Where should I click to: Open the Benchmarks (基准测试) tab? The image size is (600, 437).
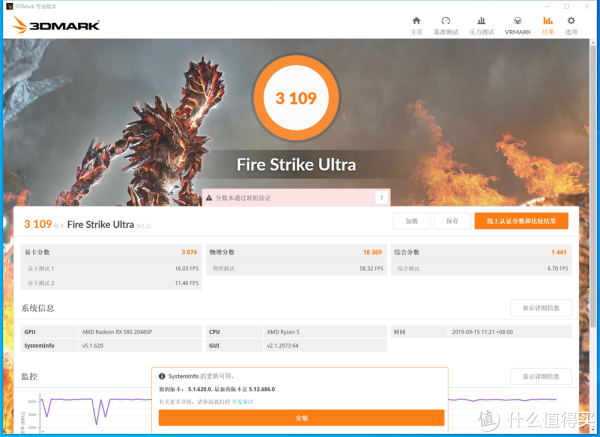446,26
